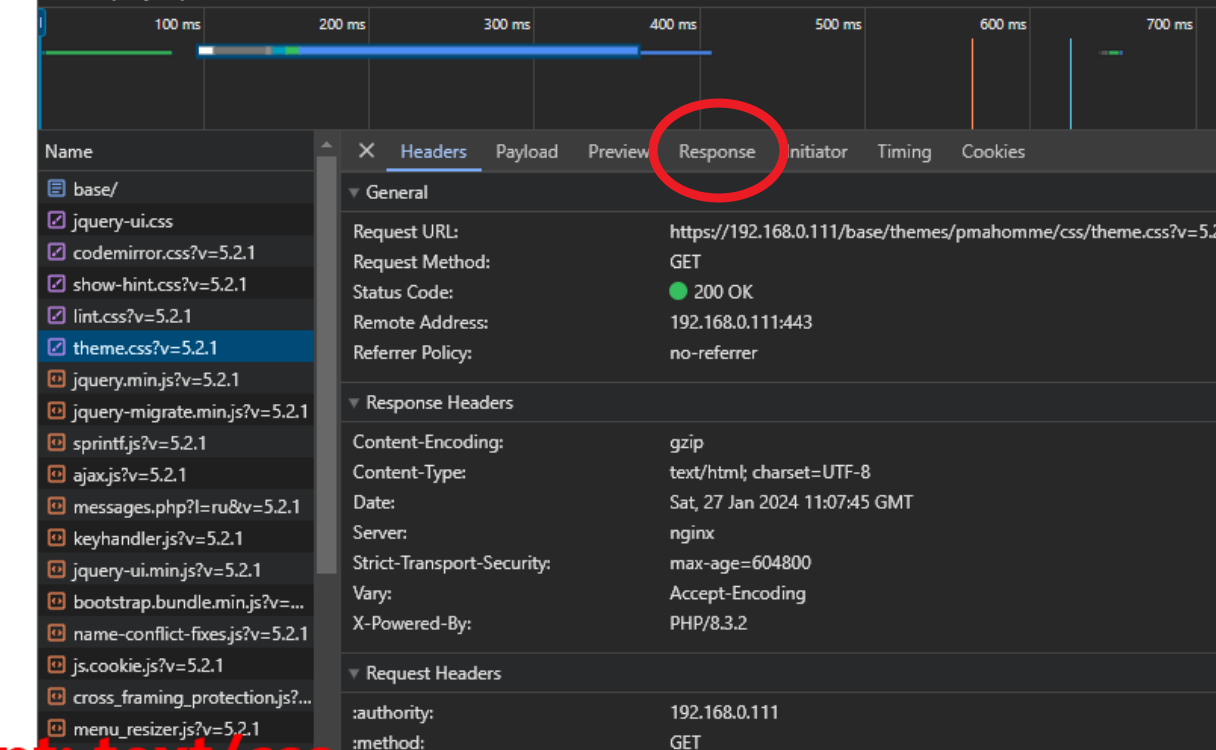This screenshot has width=1216, height=750.
Task: Click the Date header value
Action: coord(791,502)
